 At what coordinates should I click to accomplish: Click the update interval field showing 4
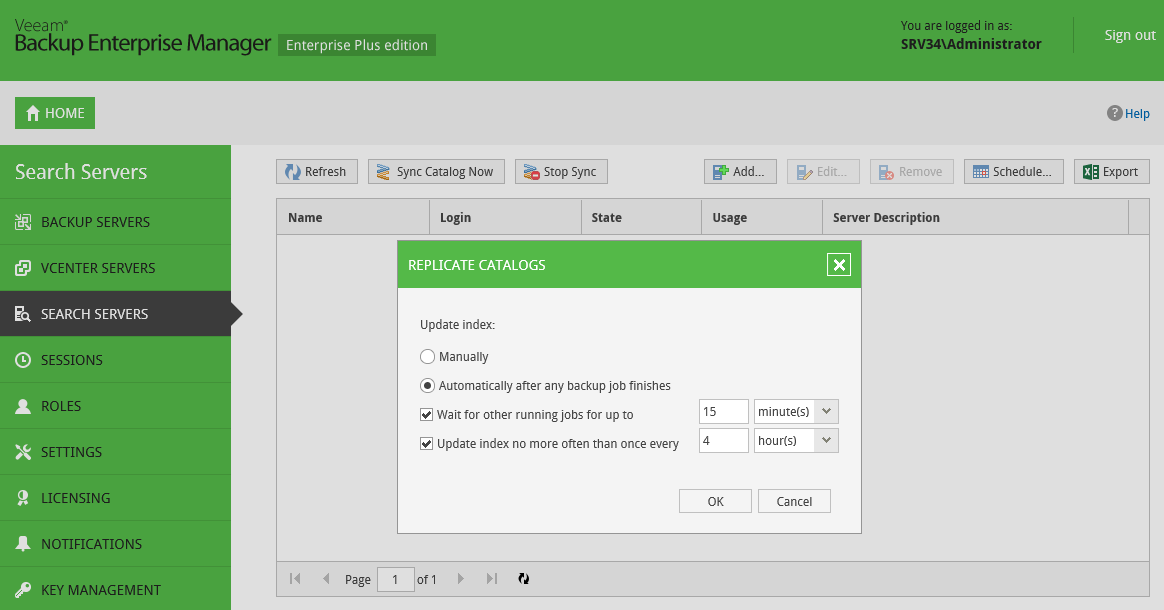pos(724,441)
